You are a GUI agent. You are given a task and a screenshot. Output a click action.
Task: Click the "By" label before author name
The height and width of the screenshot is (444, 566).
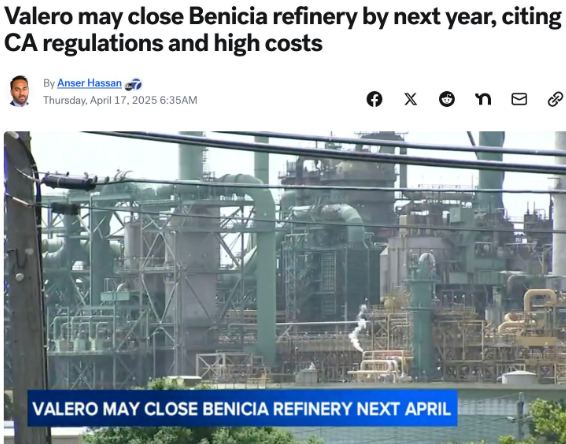pos(49,83)
